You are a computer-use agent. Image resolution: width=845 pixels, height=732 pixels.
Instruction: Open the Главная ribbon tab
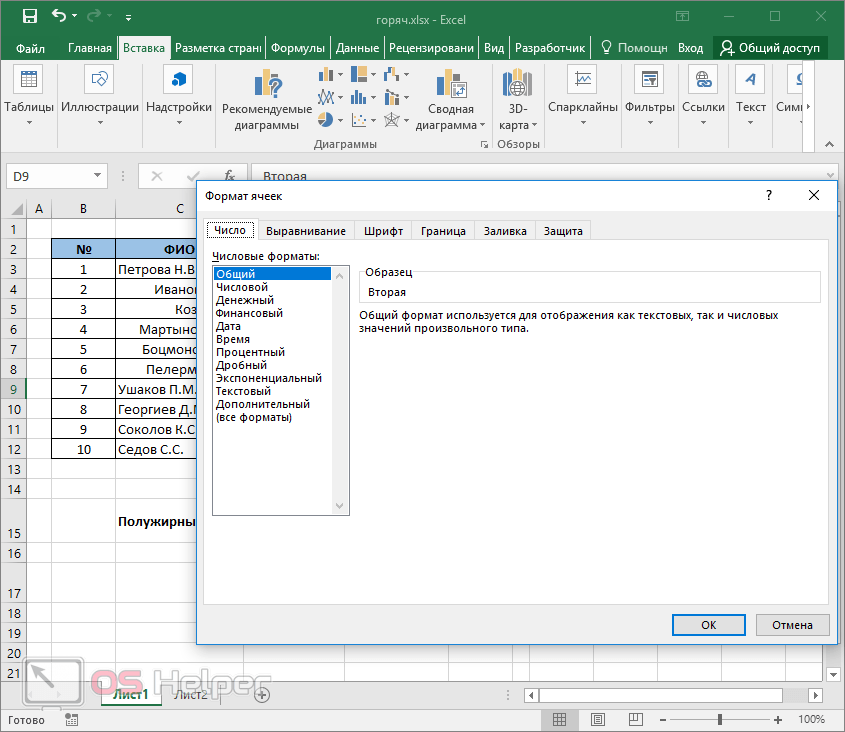(90, 48)
